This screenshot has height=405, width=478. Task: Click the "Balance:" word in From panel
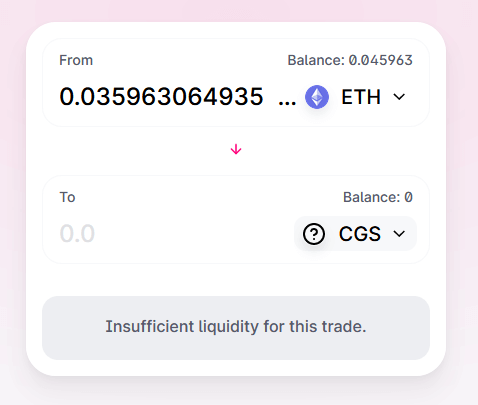316,60
